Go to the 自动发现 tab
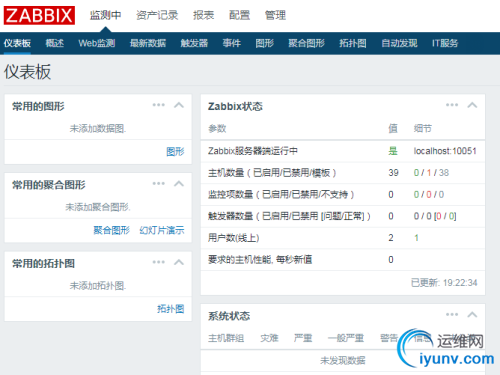The height and width of the screenshot is (375, 500). point(399,43)
